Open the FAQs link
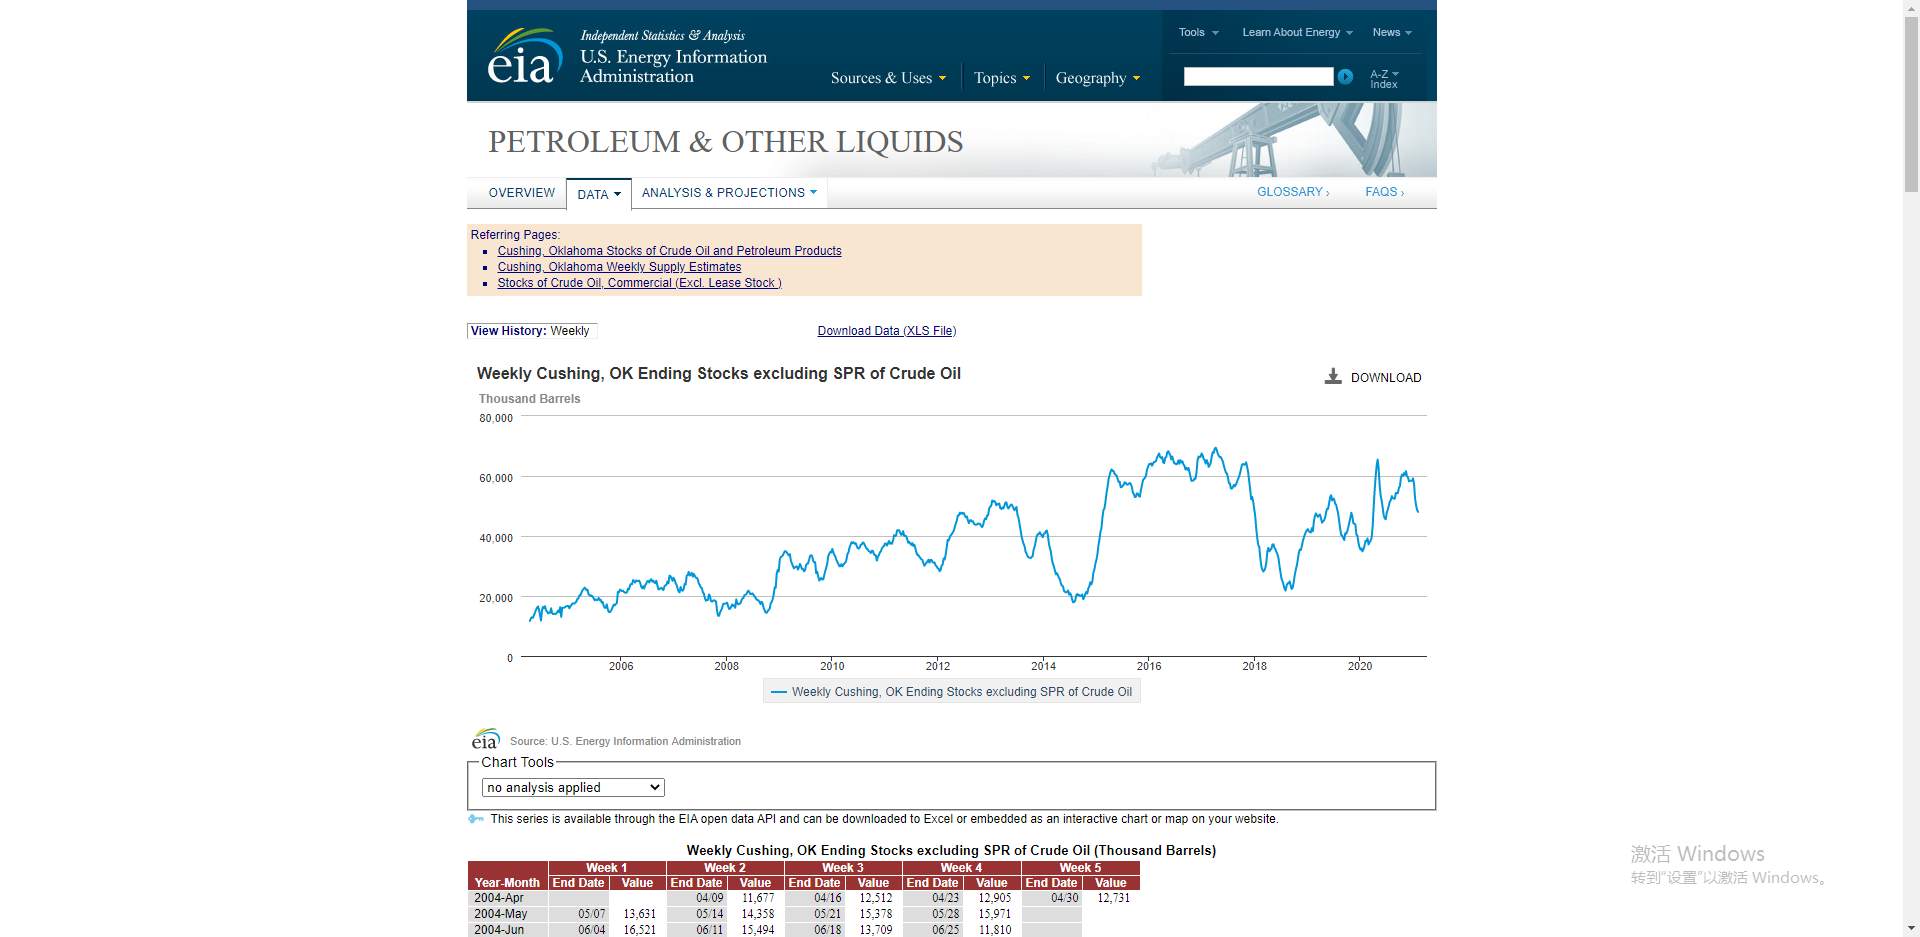The width and height of the screenshot is (1920, 937). [1385, 192]
